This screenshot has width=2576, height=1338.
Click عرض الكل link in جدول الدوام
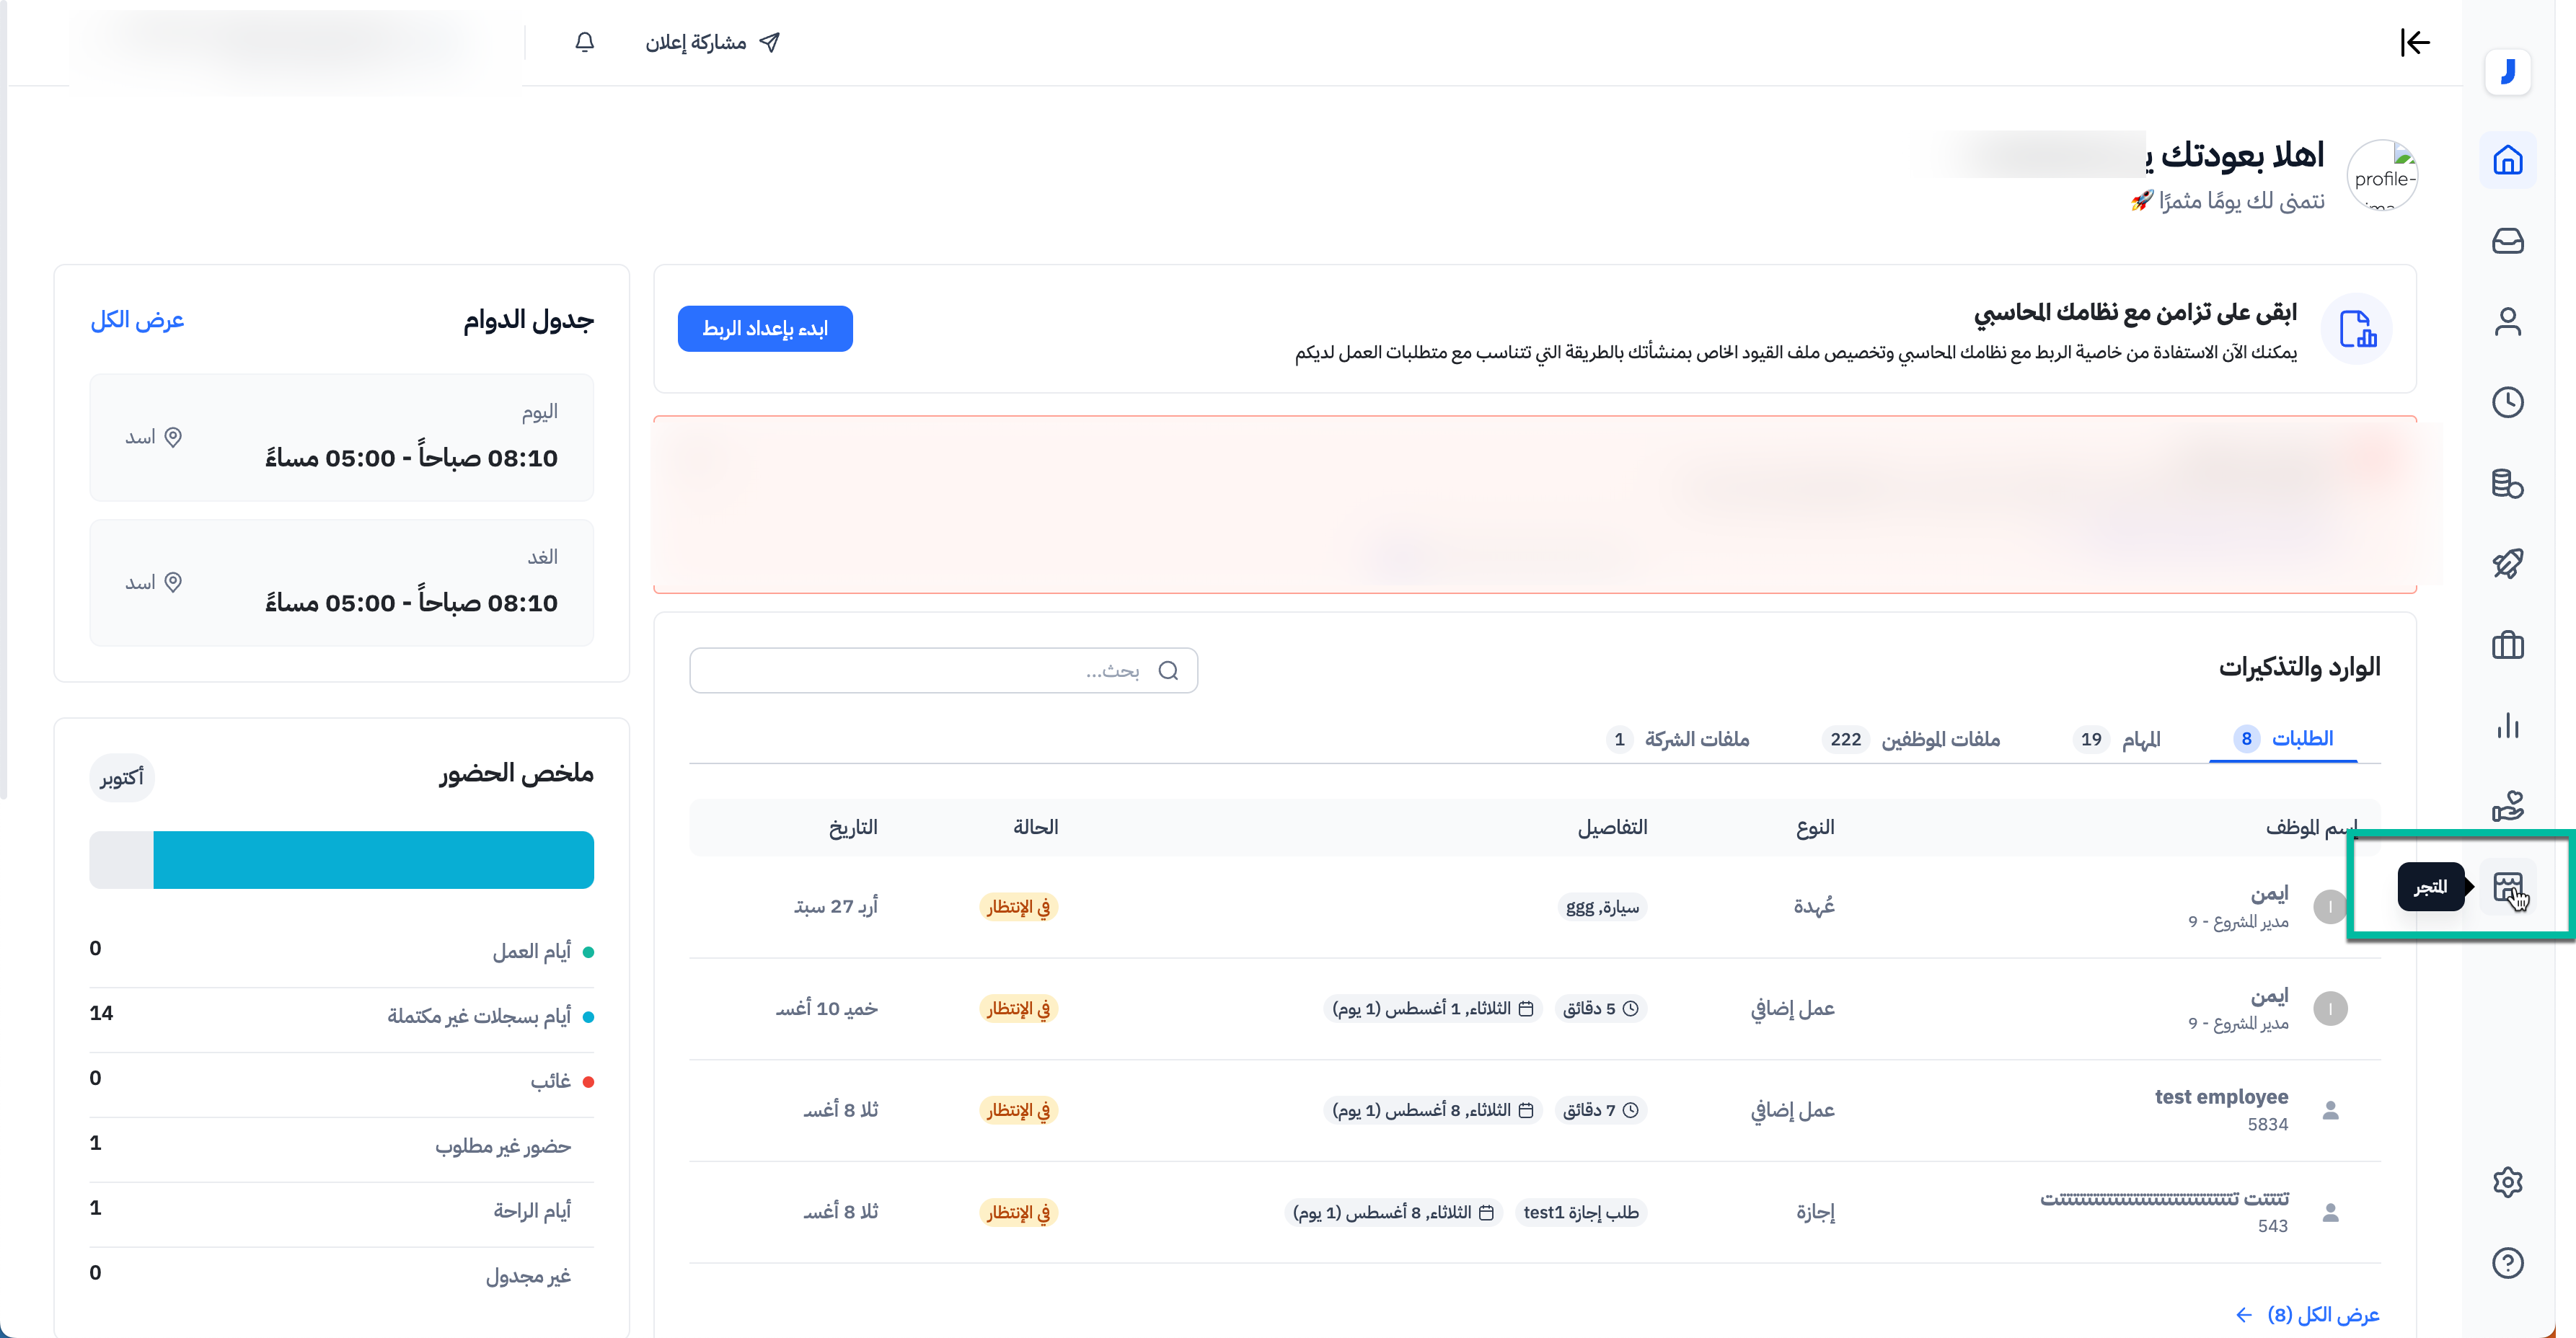(138, 320)
